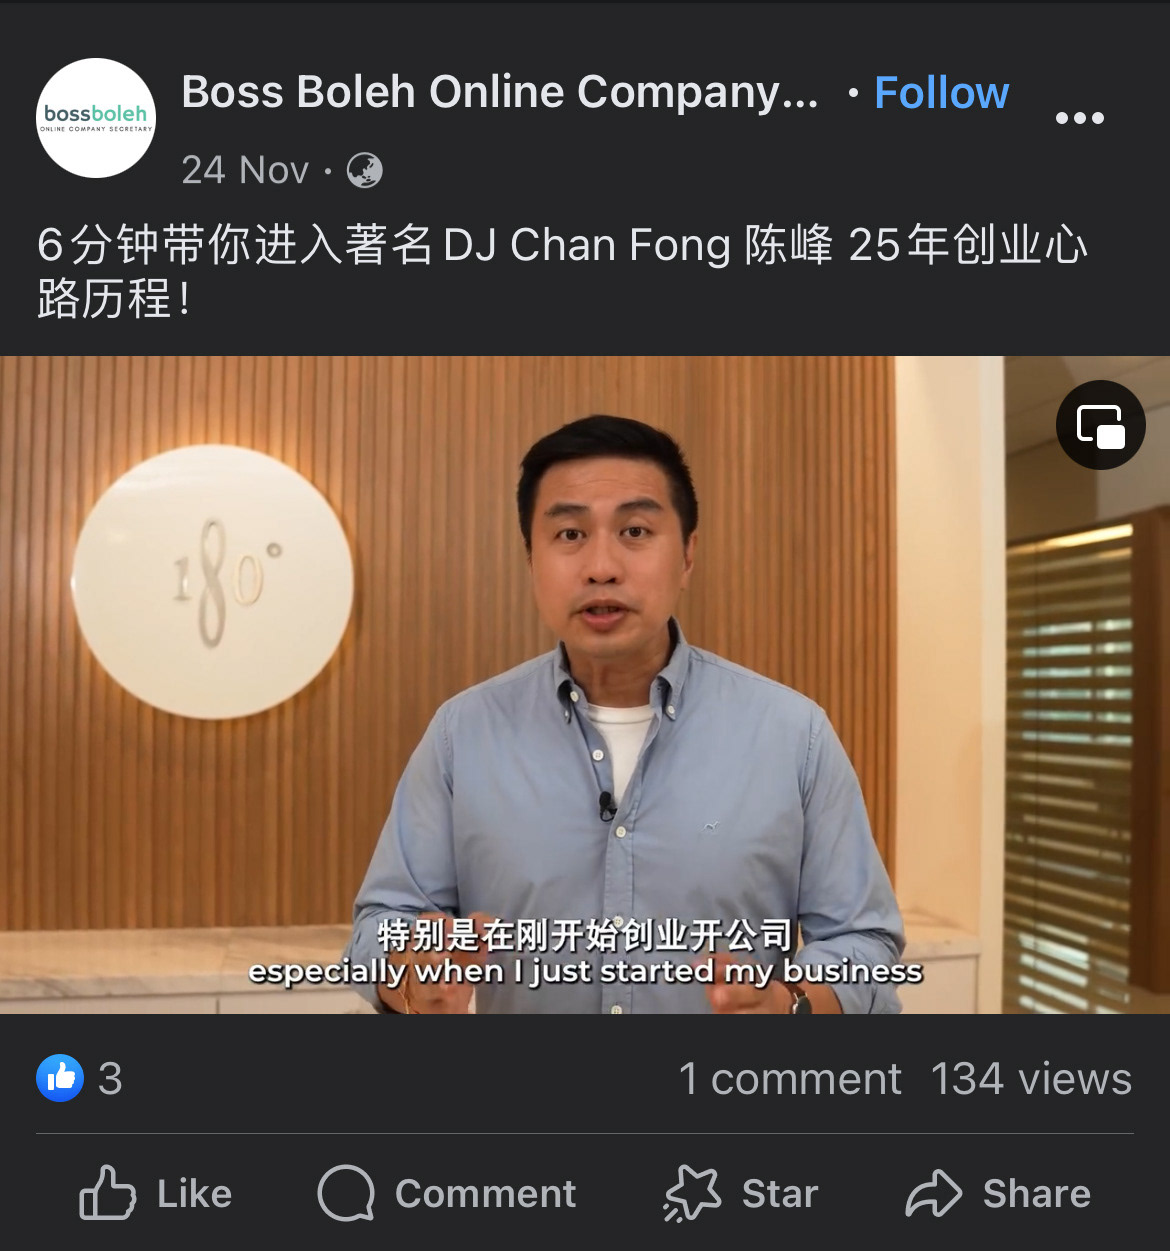The width and height of the screenshot is (1170, 1251).
Task: Tap the Comment speech bubble icon
Action: click(x=346, y=1193)
